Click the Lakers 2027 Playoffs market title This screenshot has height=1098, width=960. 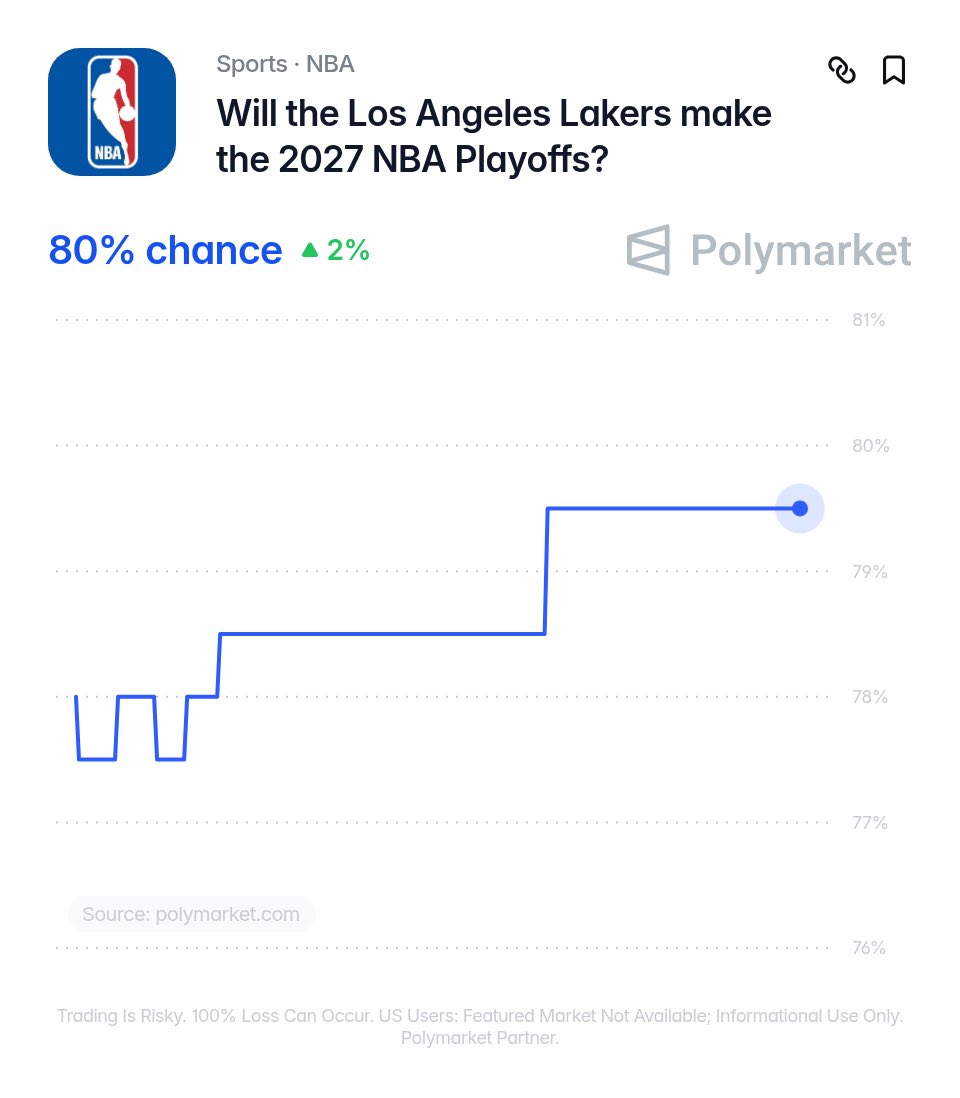point(494,136)
